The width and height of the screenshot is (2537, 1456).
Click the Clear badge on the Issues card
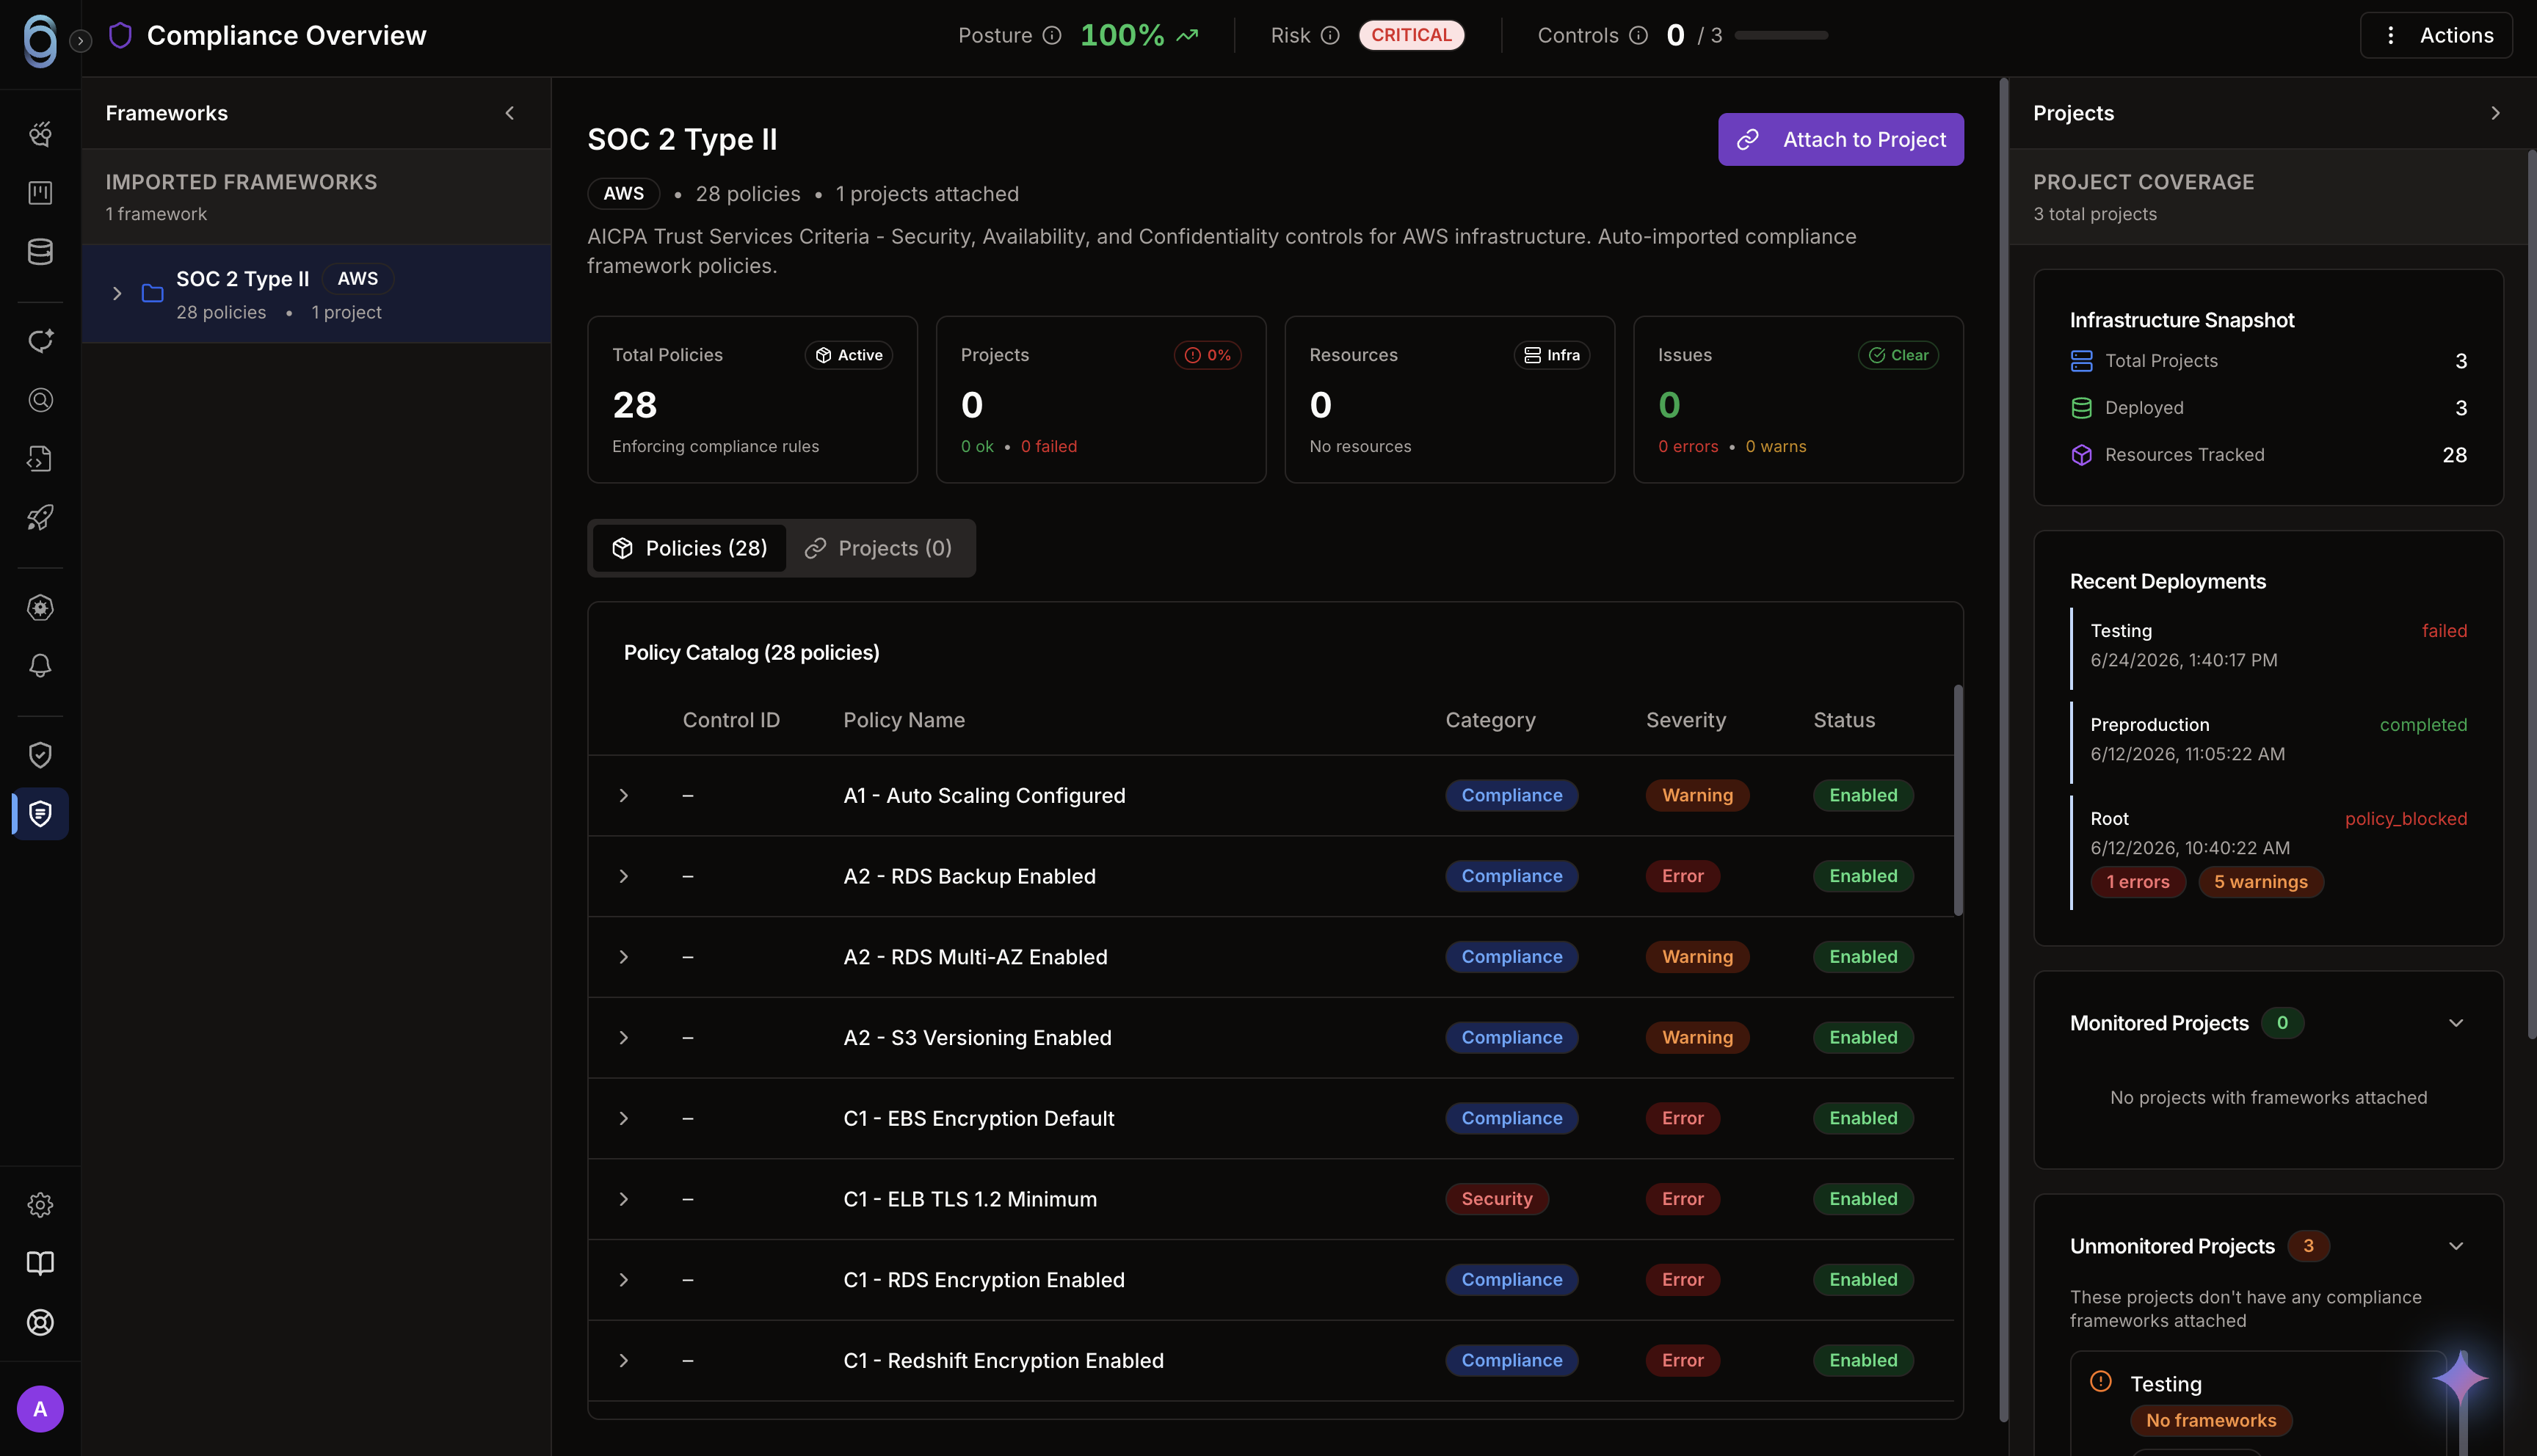pos(1898,355)
